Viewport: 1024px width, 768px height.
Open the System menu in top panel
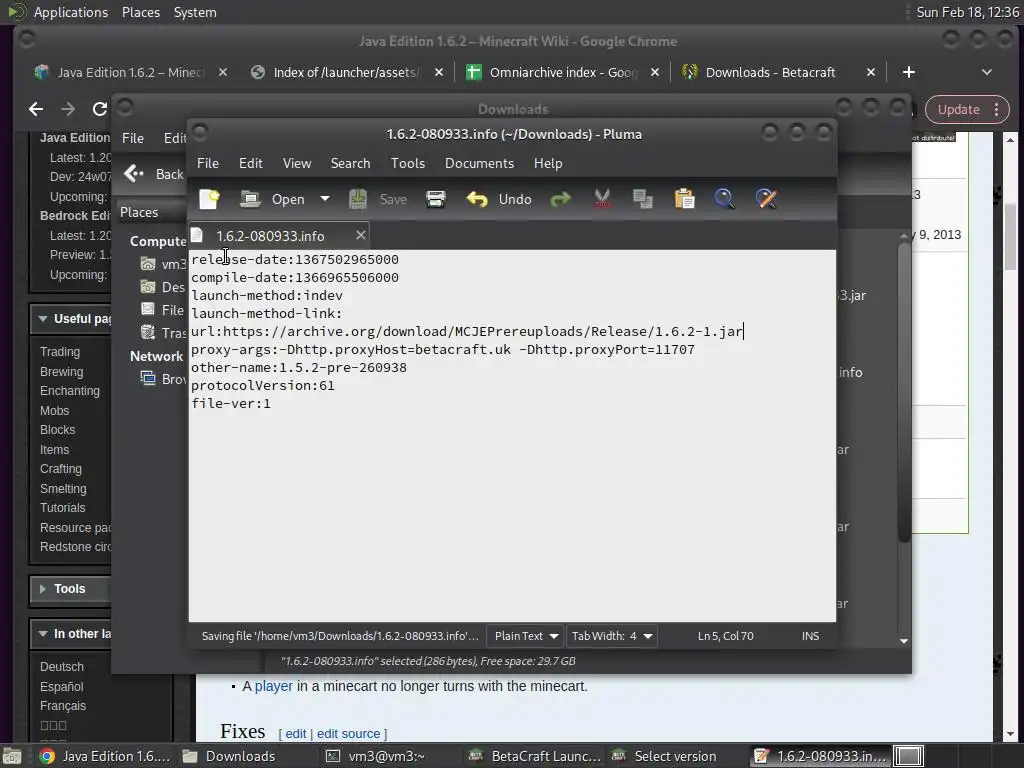tap(195, 12)
